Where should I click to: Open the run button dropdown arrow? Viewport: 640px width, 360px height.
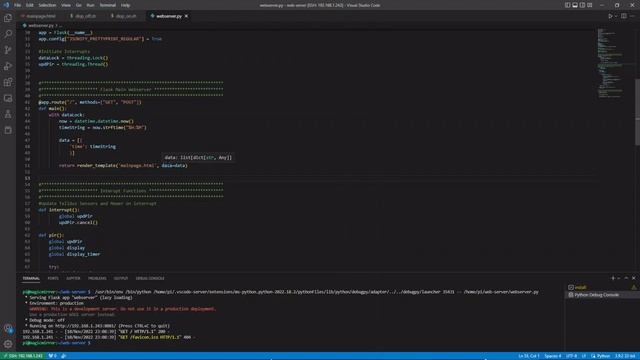pyautogui.click(x=616, y=16)
